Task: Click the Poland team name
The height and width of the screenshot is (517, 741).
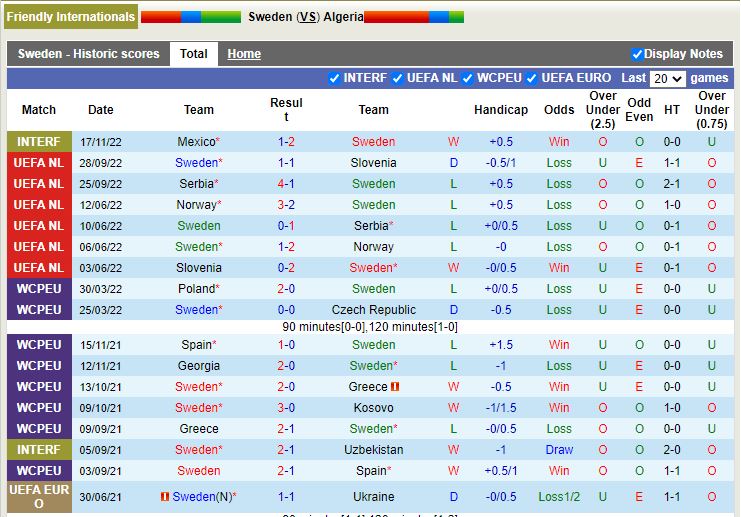Action: [x=196, y=289]
